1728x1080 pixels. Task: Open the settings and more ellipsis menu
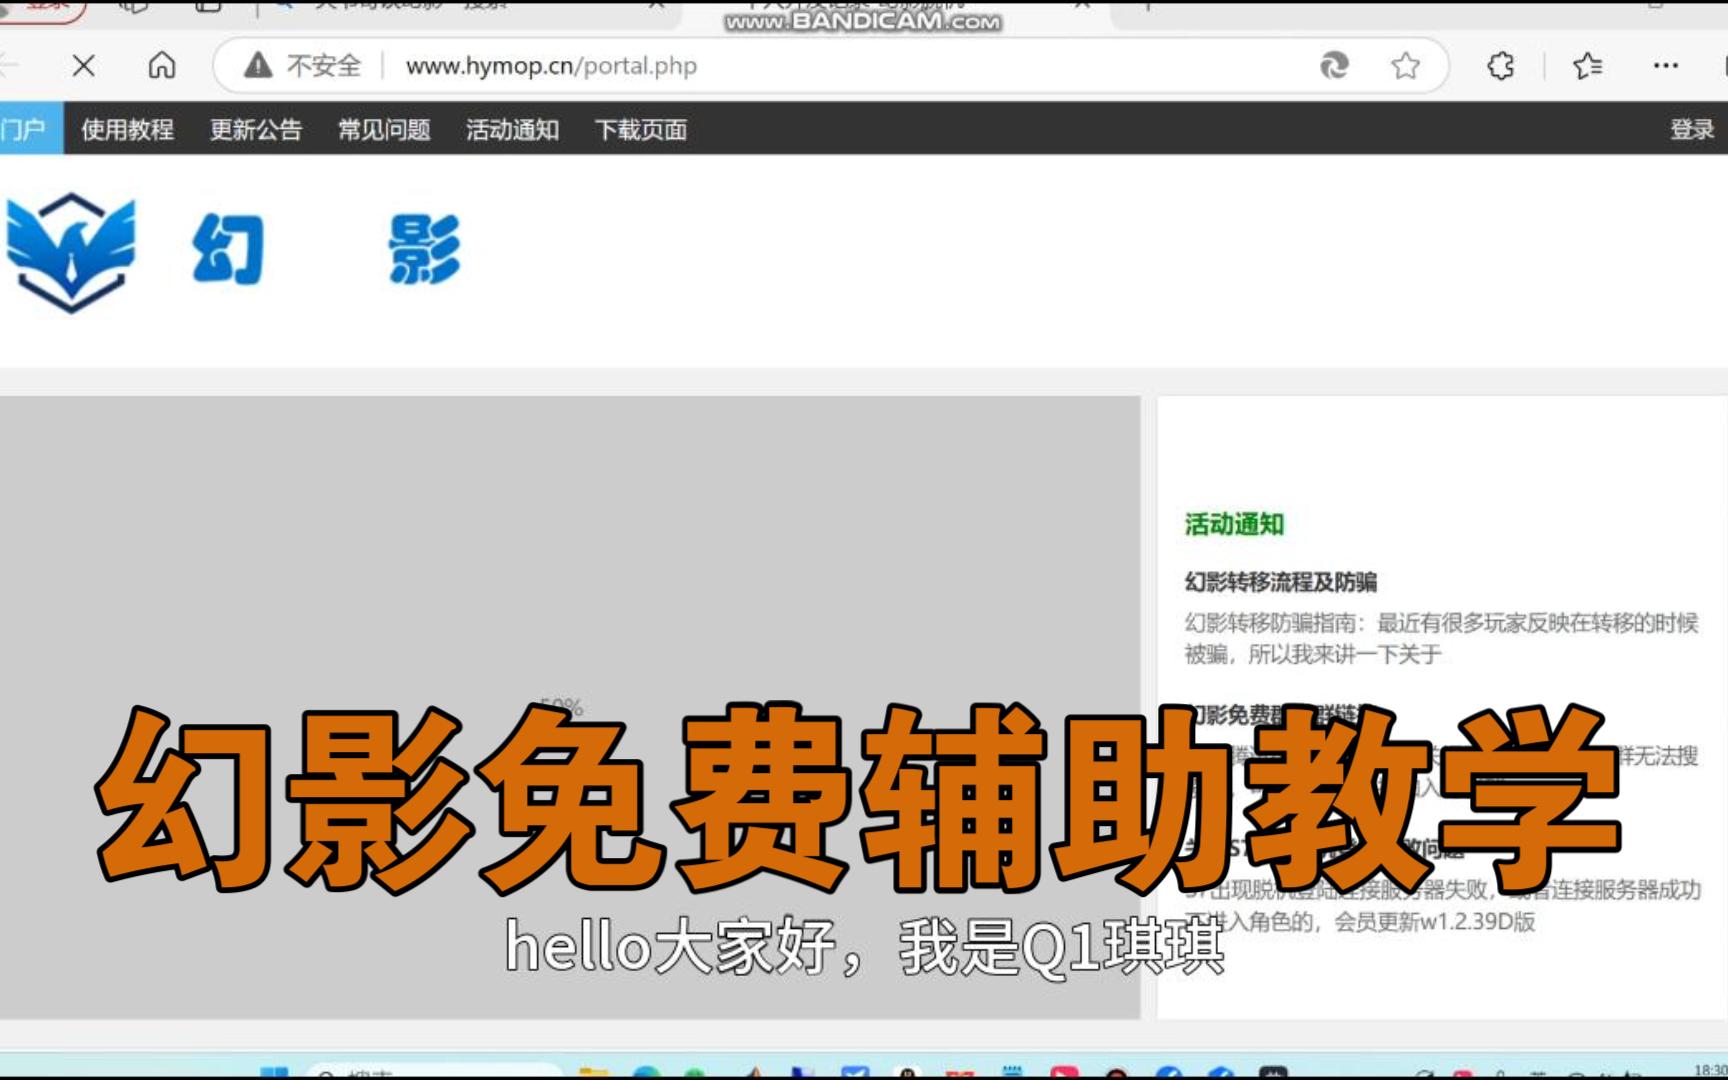[x=1665, y=66]
